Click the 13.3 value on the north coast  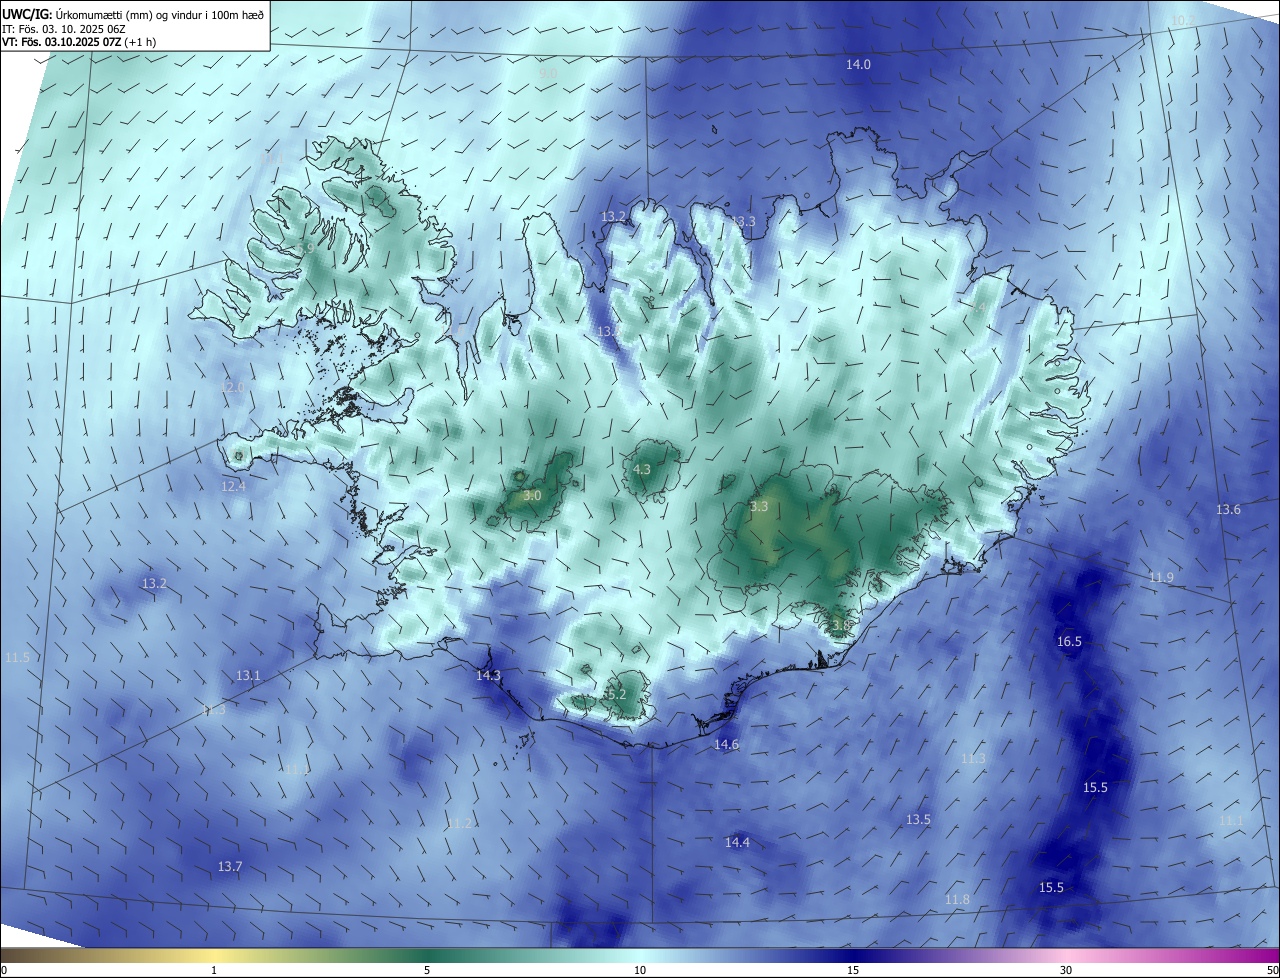click(743, 221)
